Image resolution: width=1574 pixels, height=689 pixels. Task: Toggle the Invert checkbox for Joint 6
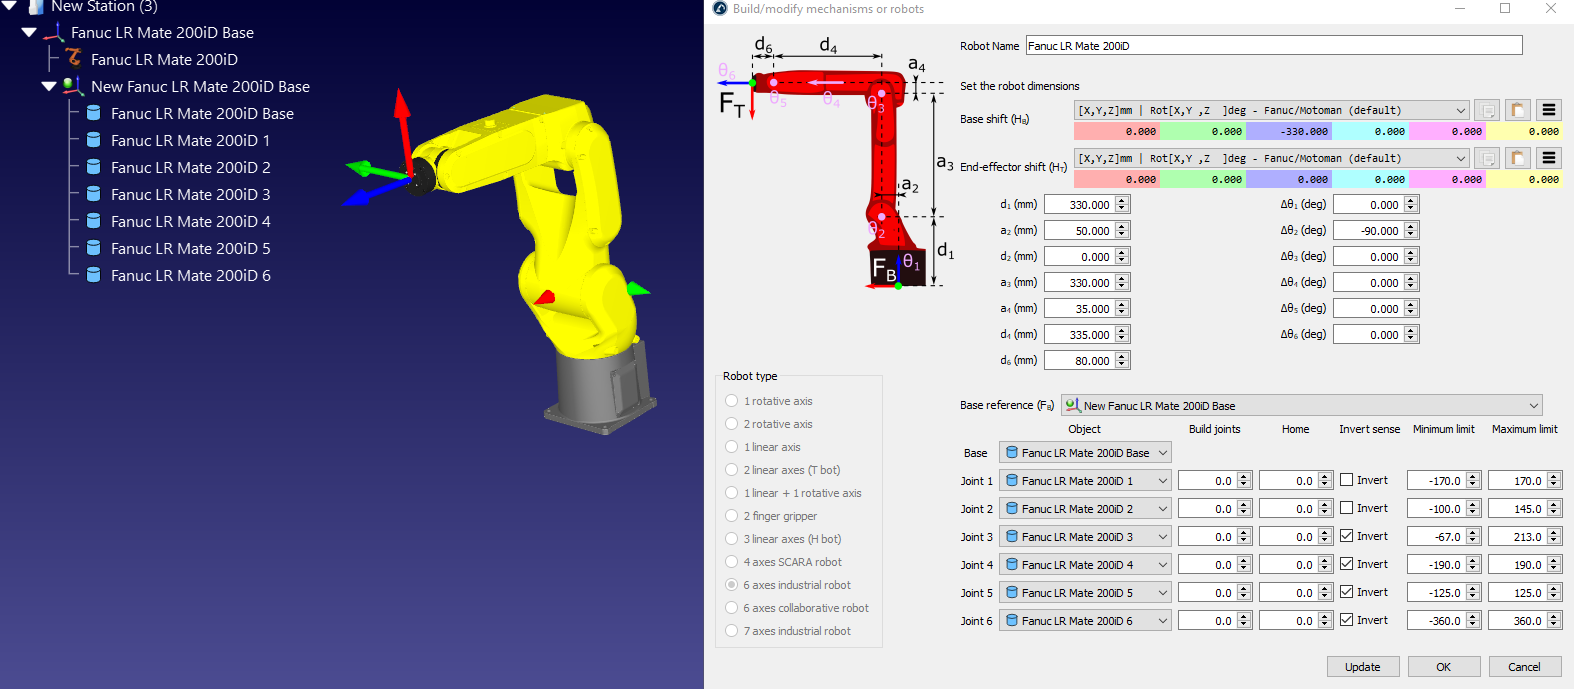coord(1346,620)
